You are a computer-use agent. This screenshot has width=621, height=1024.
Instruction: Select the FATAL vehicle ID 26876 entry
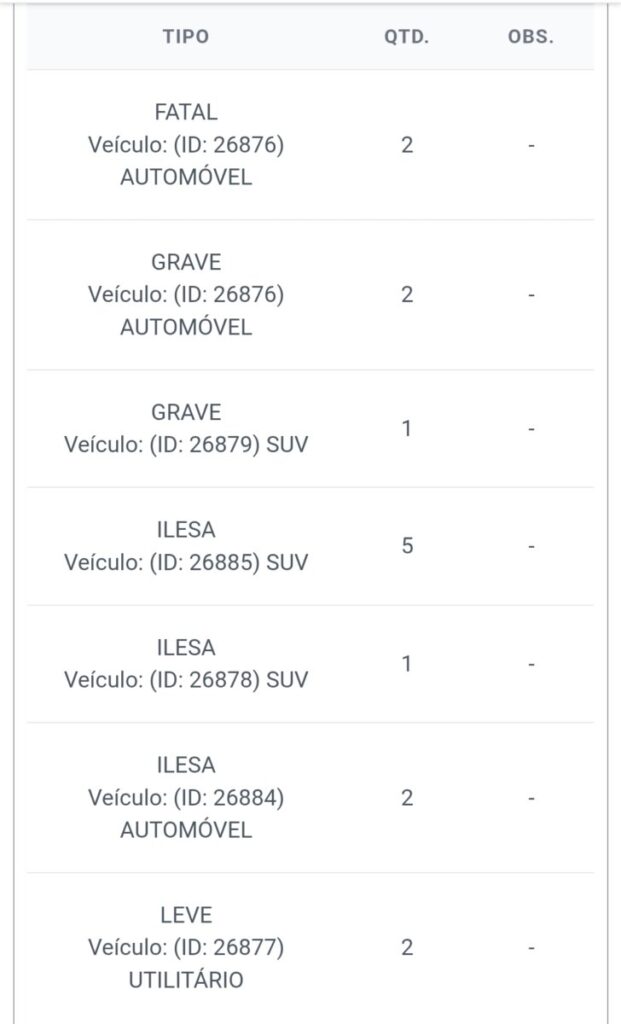[186, 145]
